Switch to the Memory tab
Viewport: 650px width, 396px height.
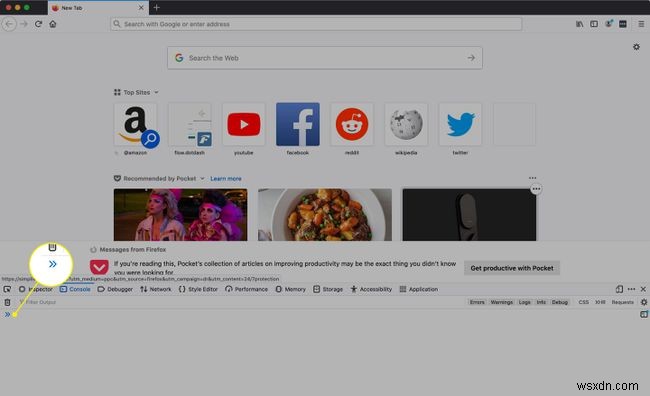point(291,289)
